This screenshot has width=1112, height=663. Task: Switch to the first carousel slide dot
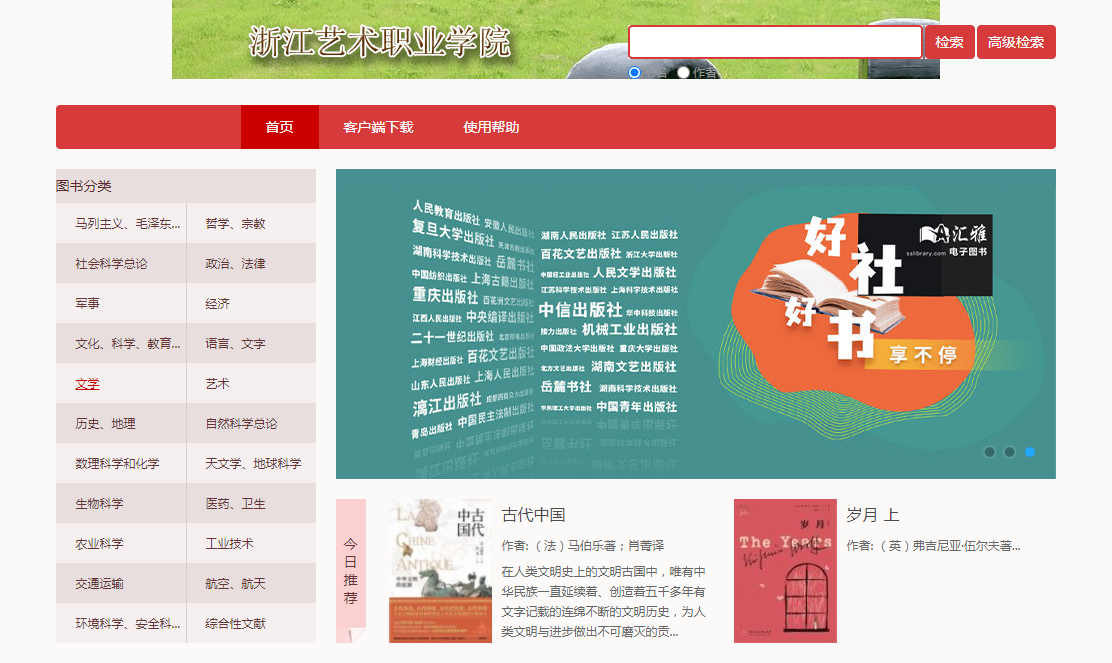989,452
